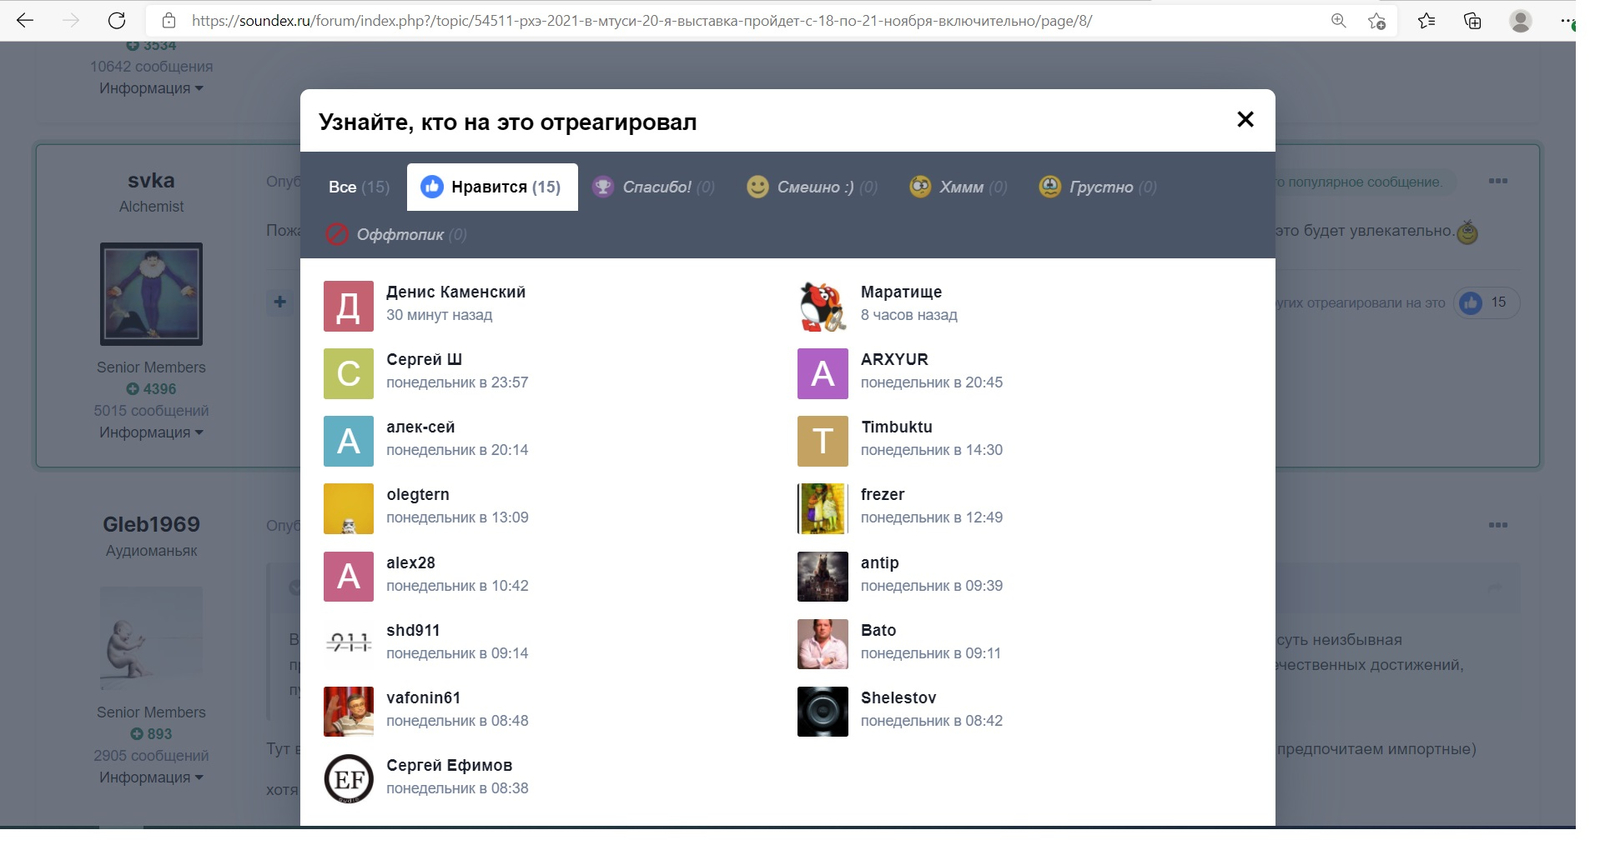Open Gleb1969's profile name in background
This screenshot has height=845, width=1600.
pos(151,524)
